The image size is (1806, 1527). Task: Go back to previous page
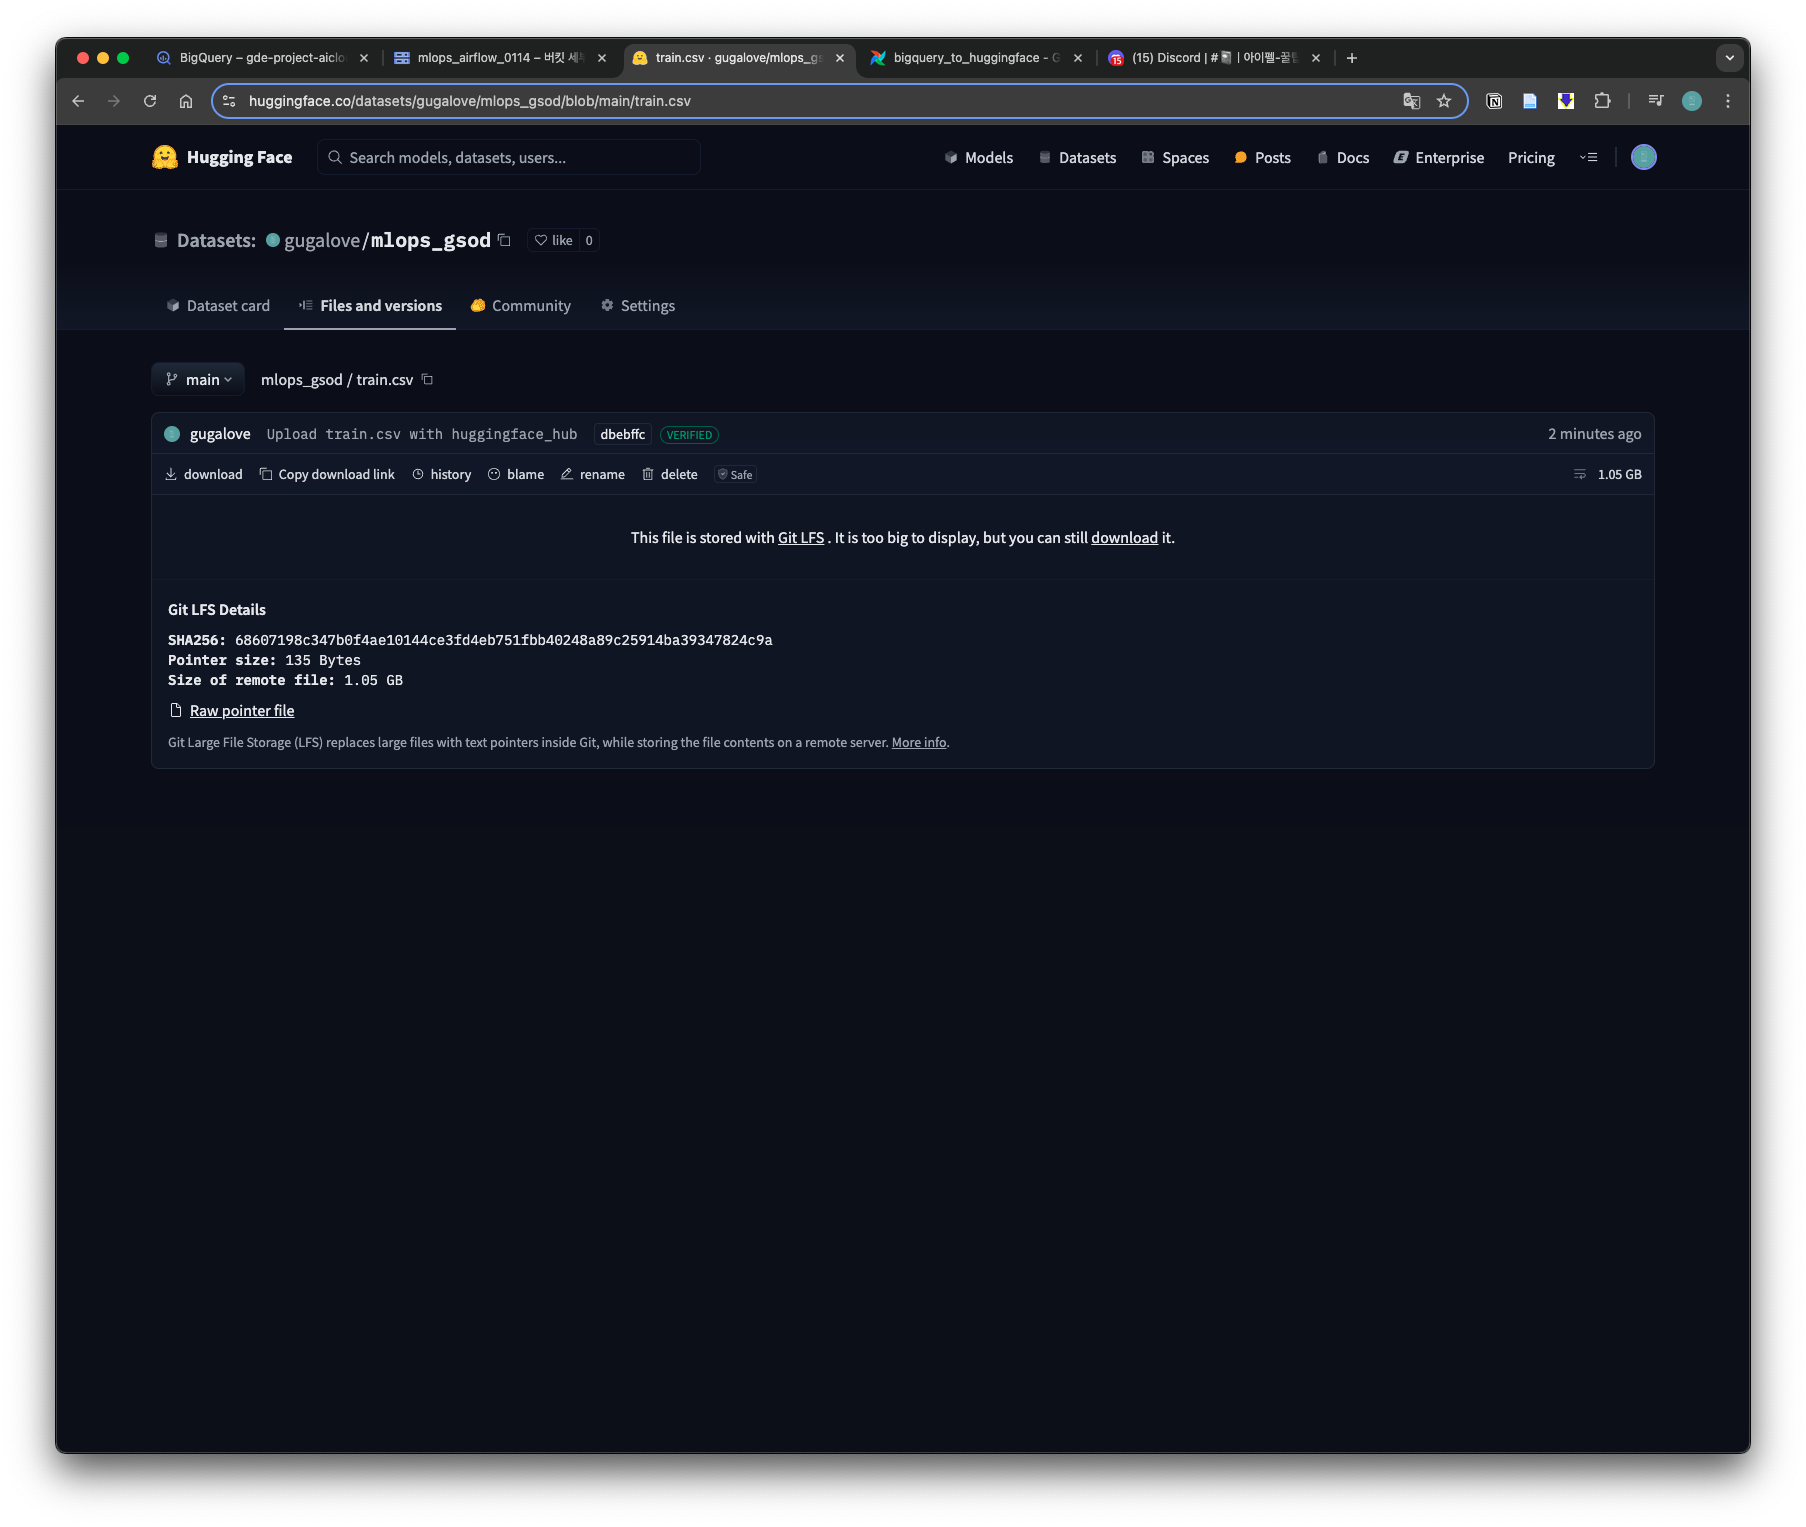coord(78,101)
